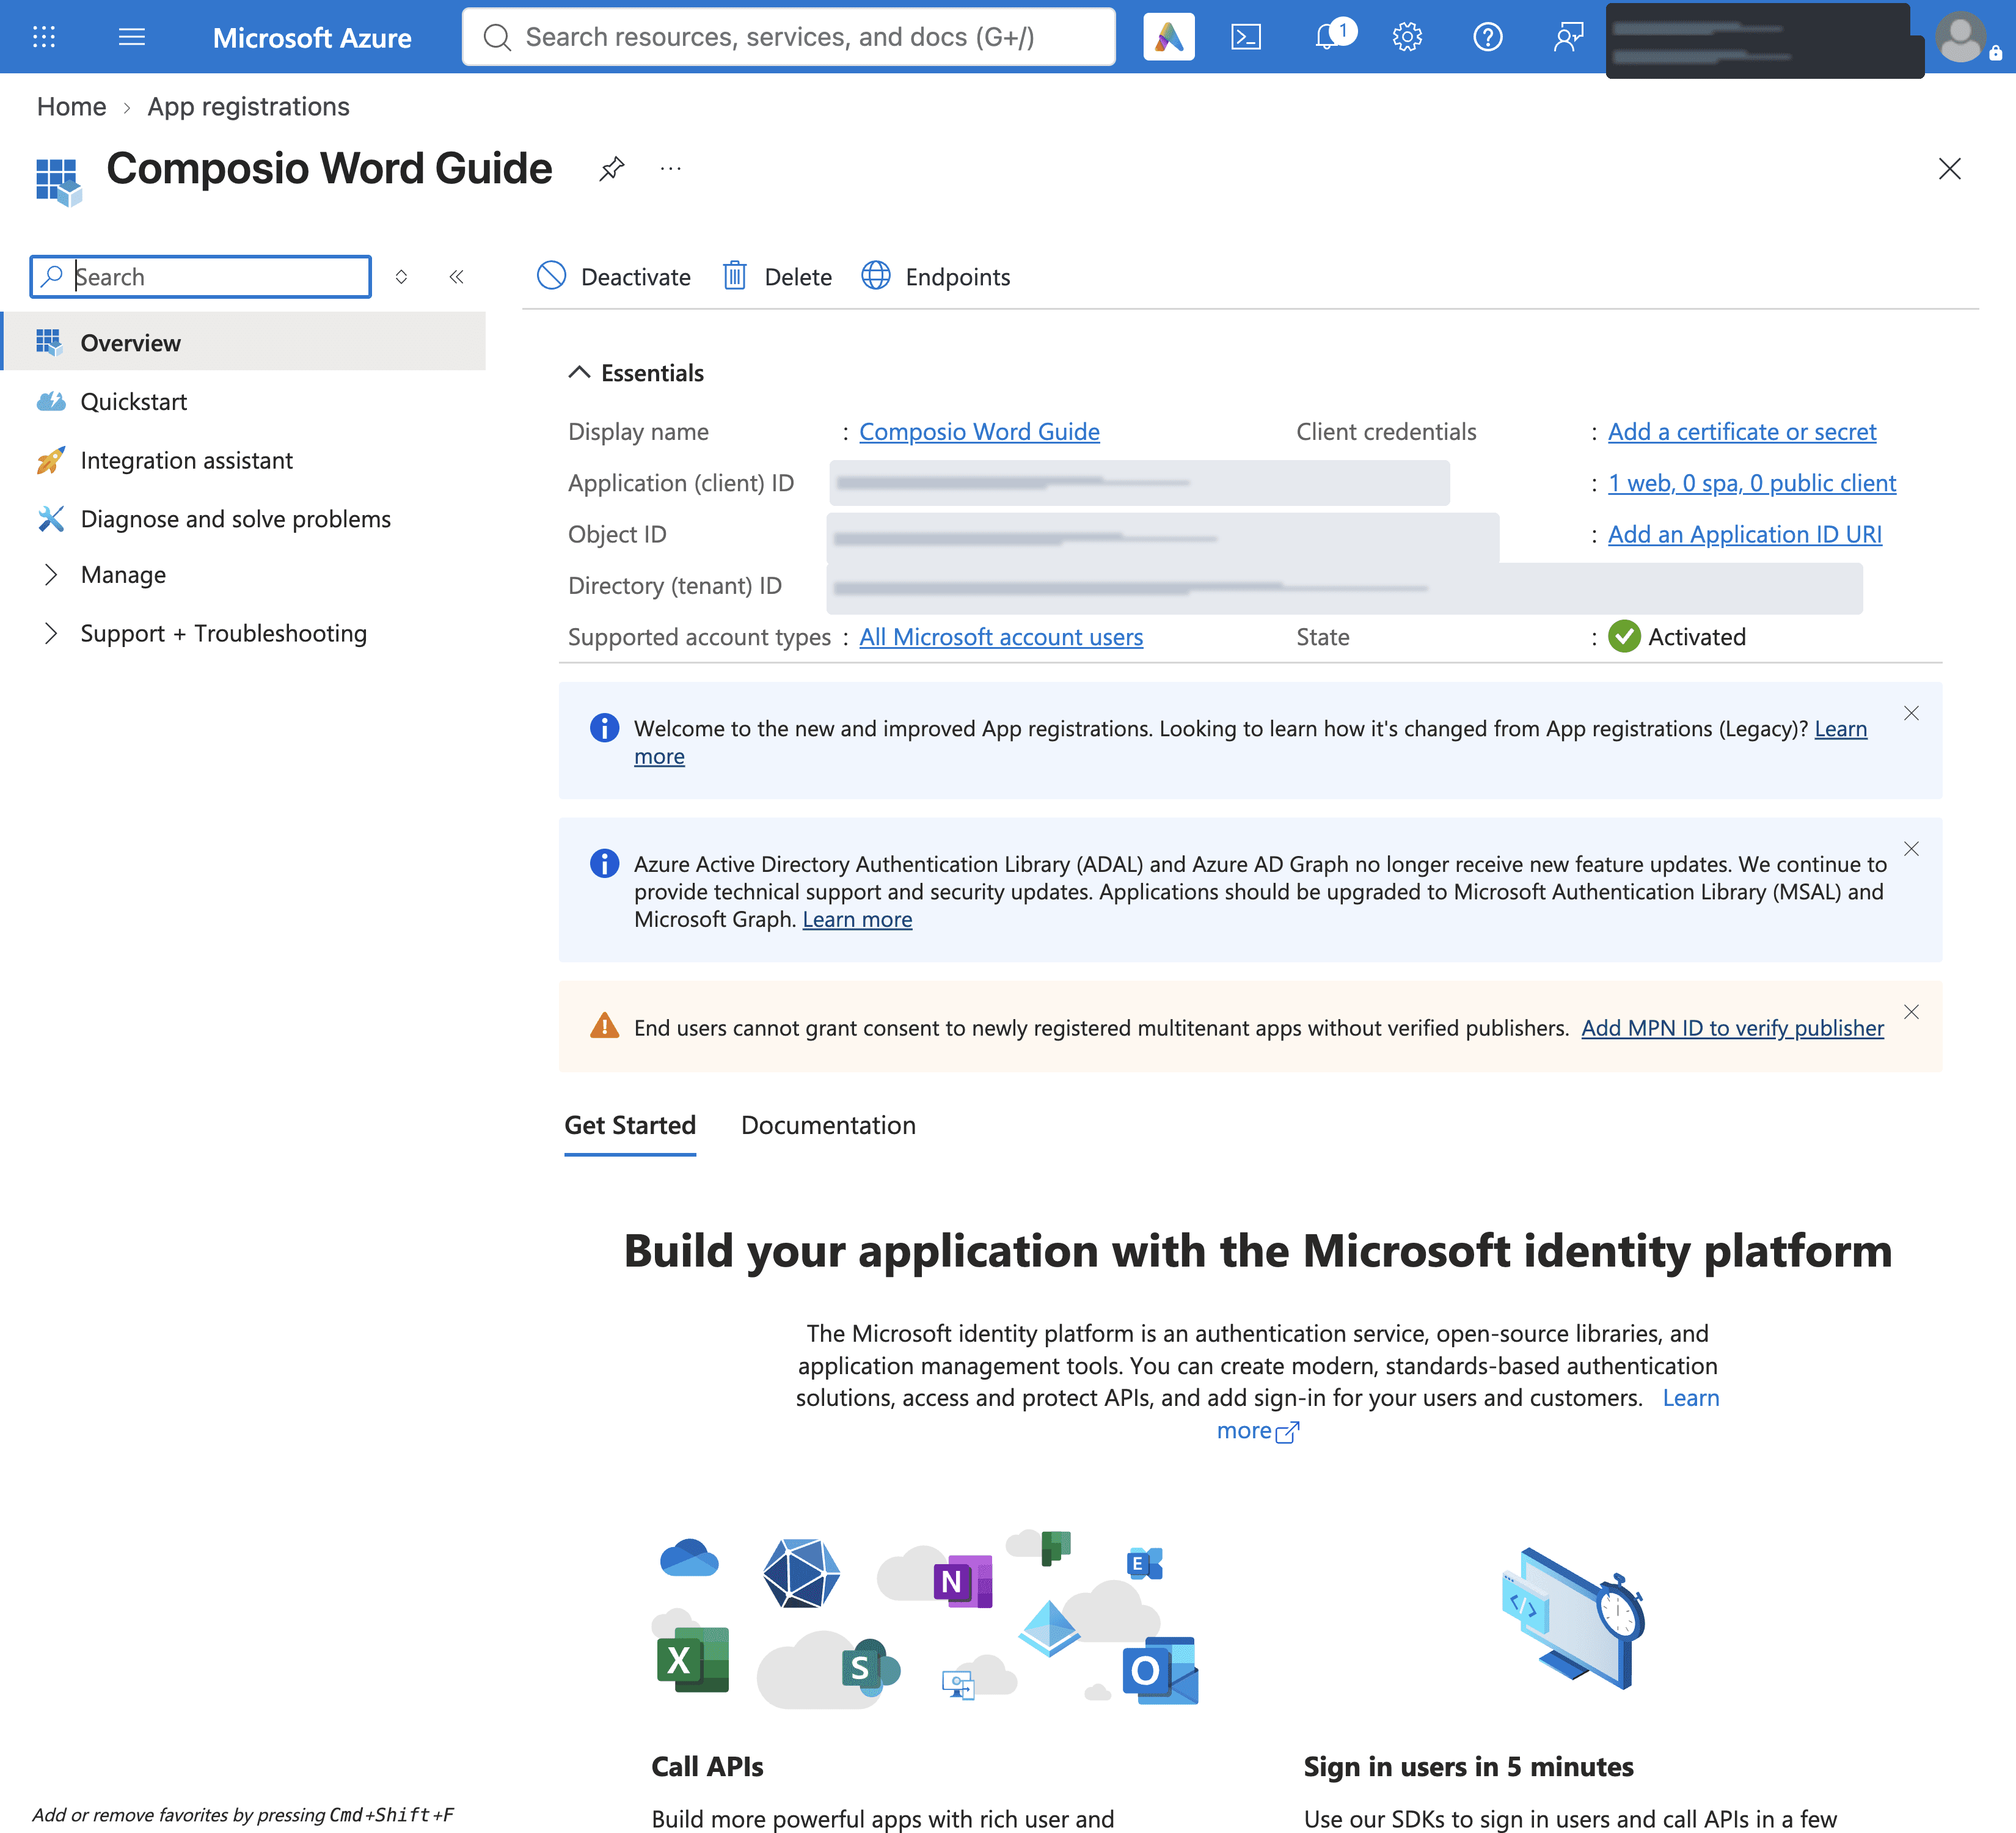Open the help question mark icon
The height and width of the screenshot is (1833, 2016).
click(x=1487, y=37)
